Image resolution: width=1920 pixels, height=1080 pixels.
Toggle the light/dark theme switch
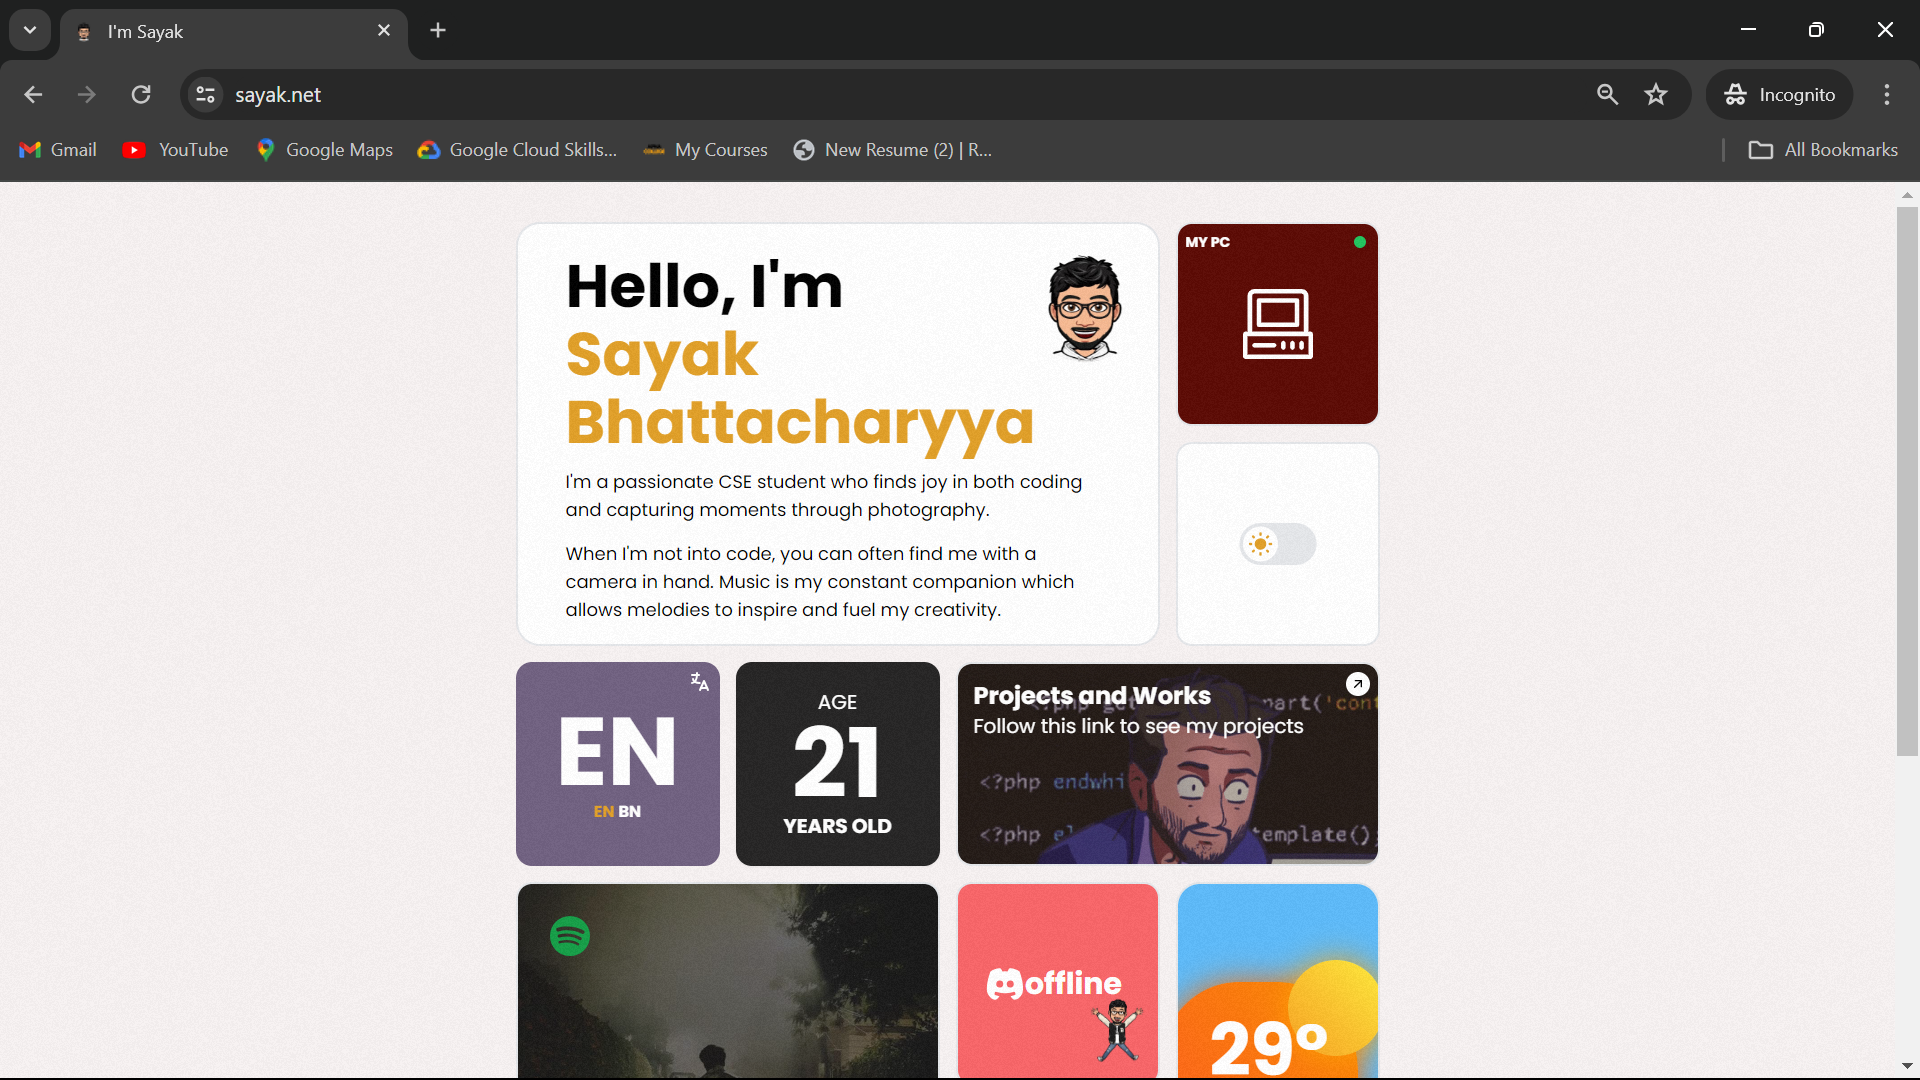point(1277,544)
